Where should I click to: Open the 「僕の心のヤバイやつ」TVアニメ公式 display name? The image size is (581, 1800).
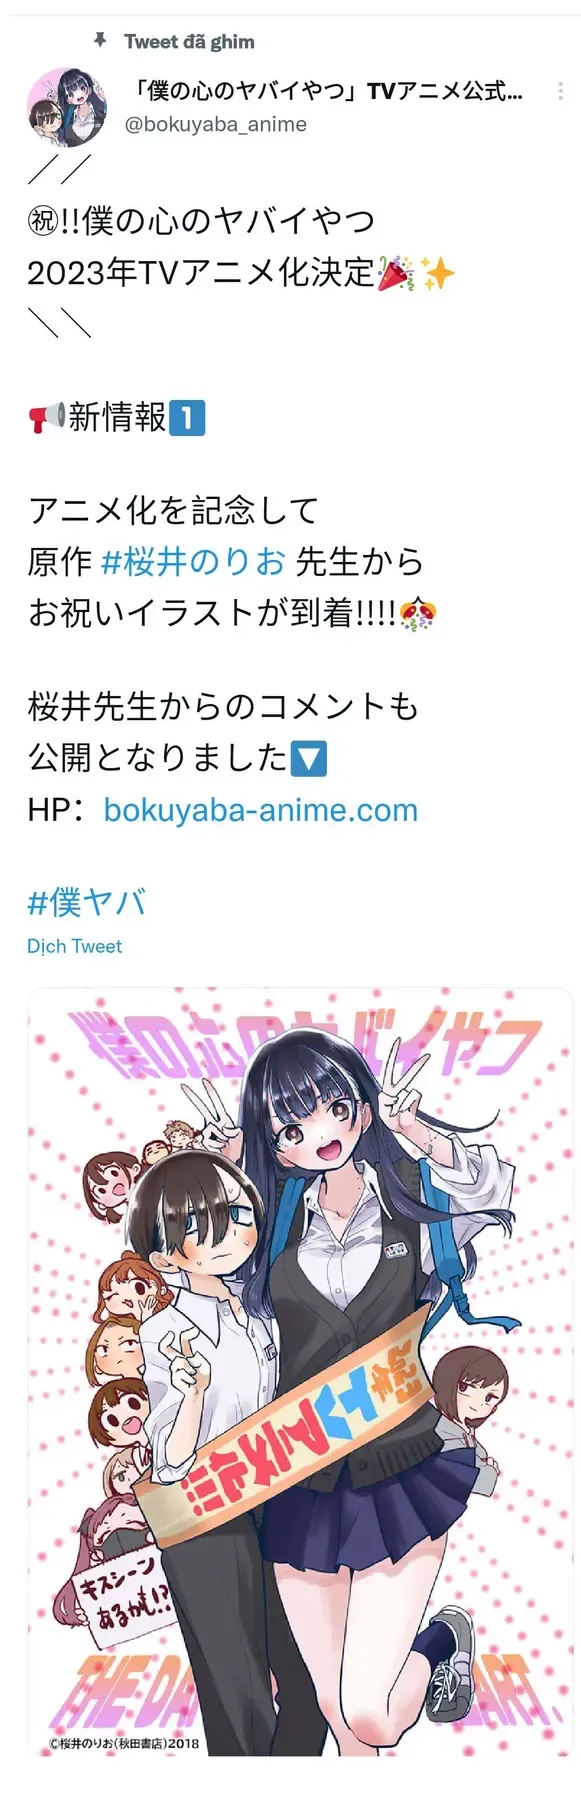[x=327, y=92]
